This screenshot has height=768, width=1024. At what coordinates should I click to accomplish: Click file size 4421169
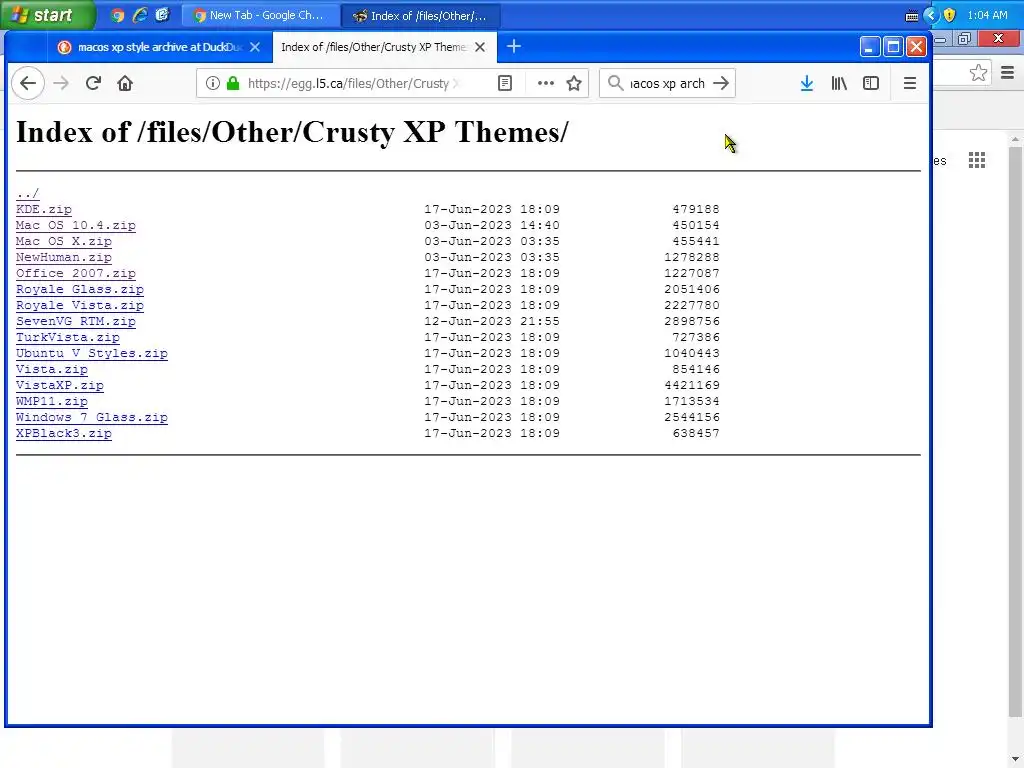tap(692, 385)
